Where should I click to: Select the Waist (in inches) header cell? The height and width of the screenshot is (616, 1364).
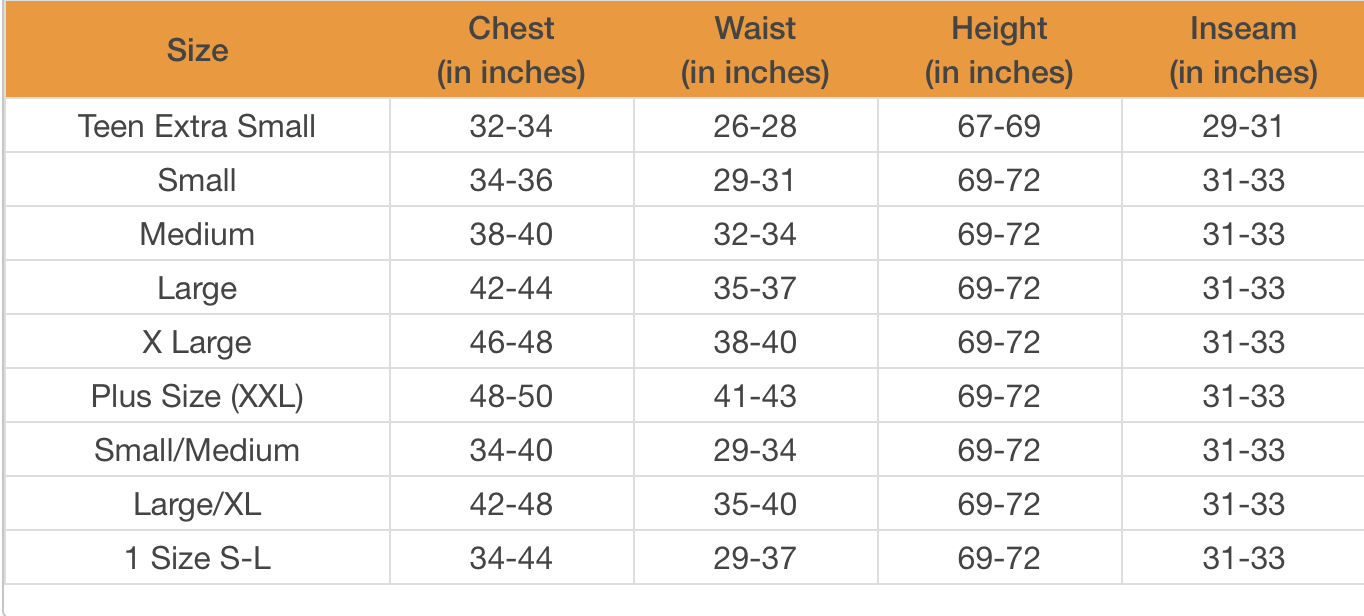[755, 50]
